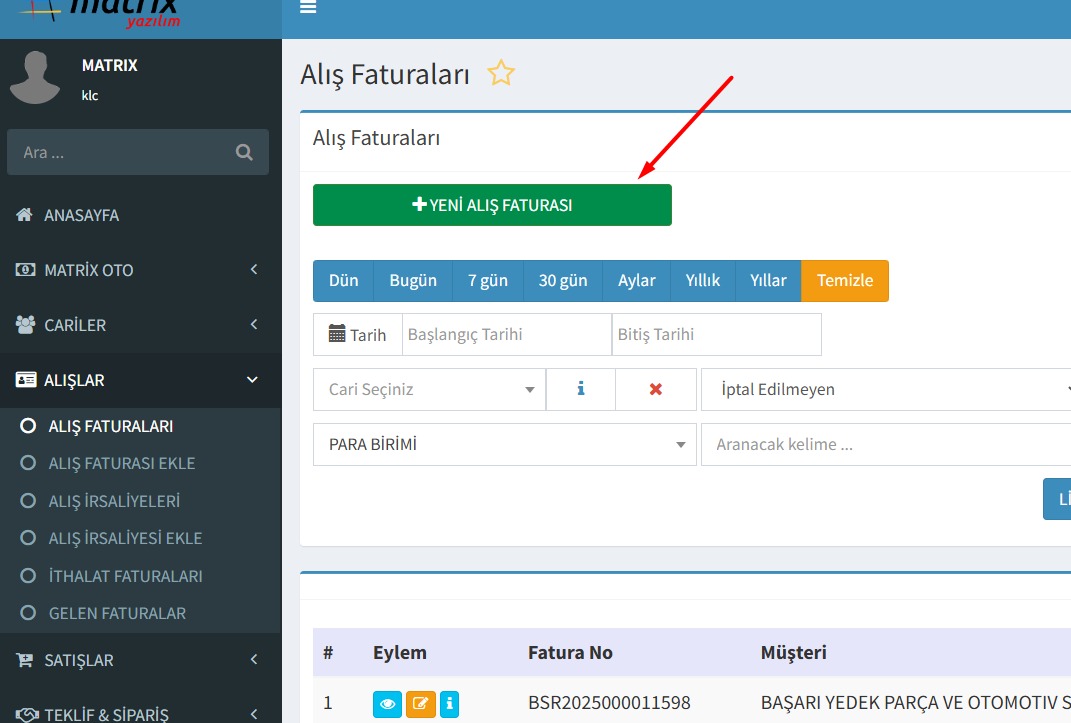Click the Yeni Alış Faturası button

[x=492, y=205]
